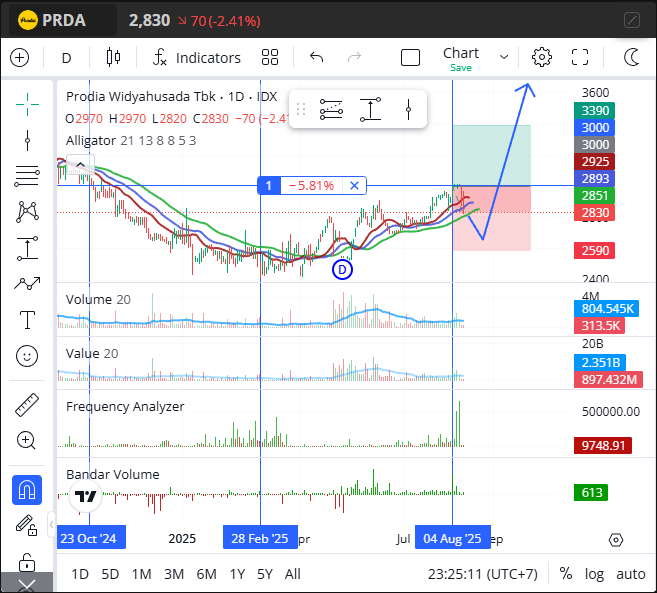The image size is (657, 593).
Task: Open the D timeframe interval selector
Action: click(x=66, y=58)
